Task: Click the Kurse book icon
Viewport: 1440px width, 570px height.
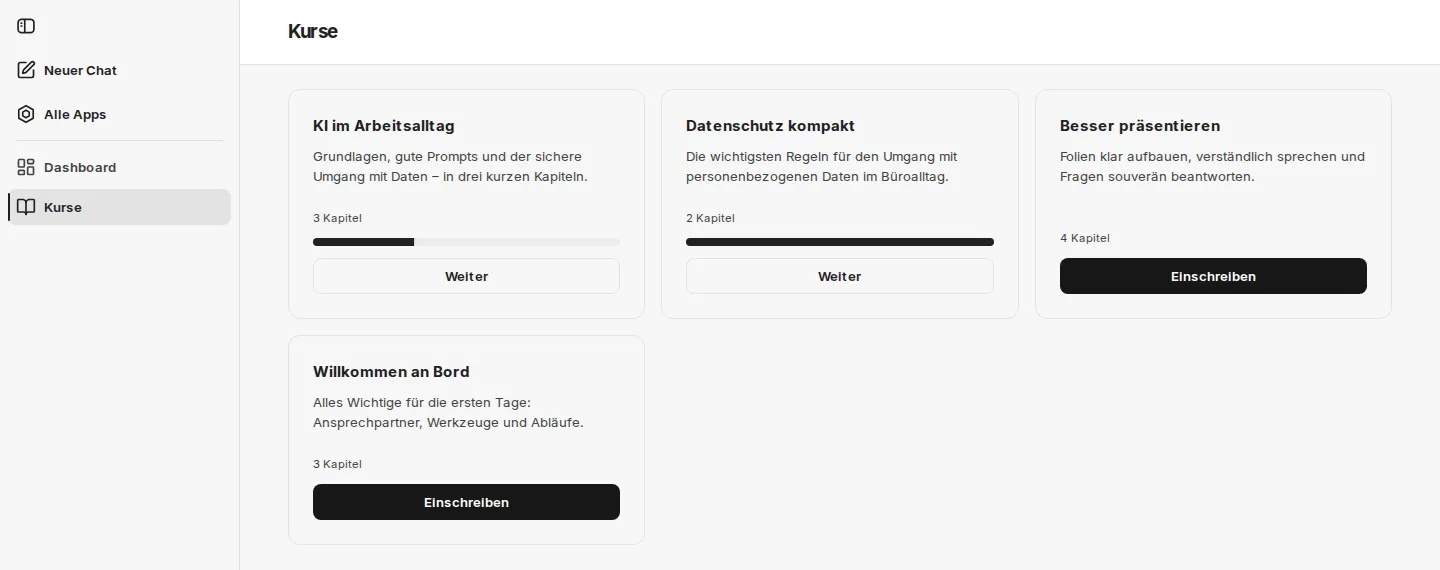Action: 26,207
